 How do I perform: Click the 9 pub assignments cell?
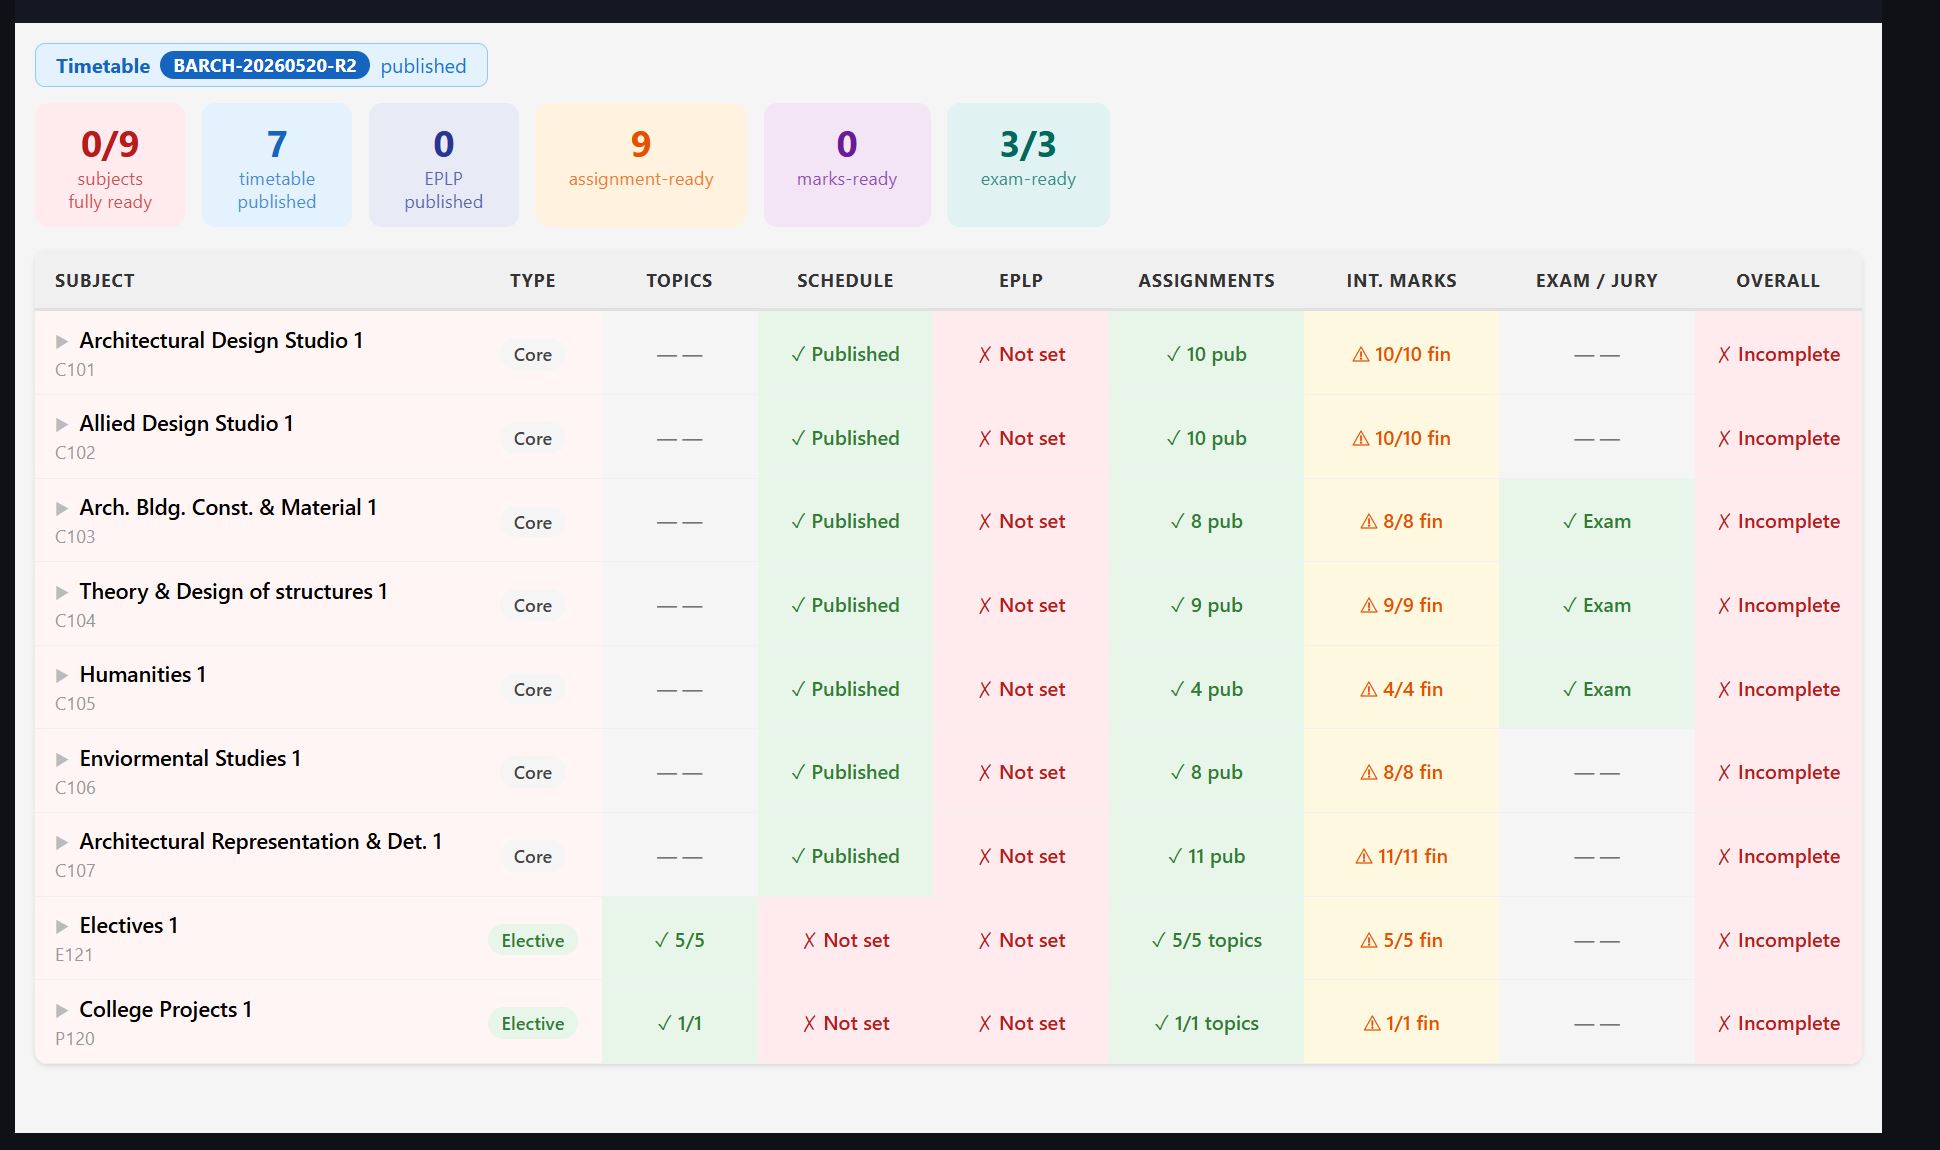(x=1207, y=605)
